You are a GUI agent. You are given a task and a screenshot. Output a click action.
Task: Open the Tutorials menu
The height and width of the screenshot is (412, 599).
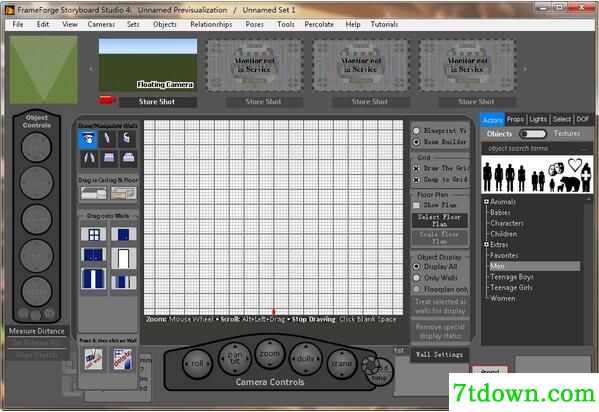point(384,24)
